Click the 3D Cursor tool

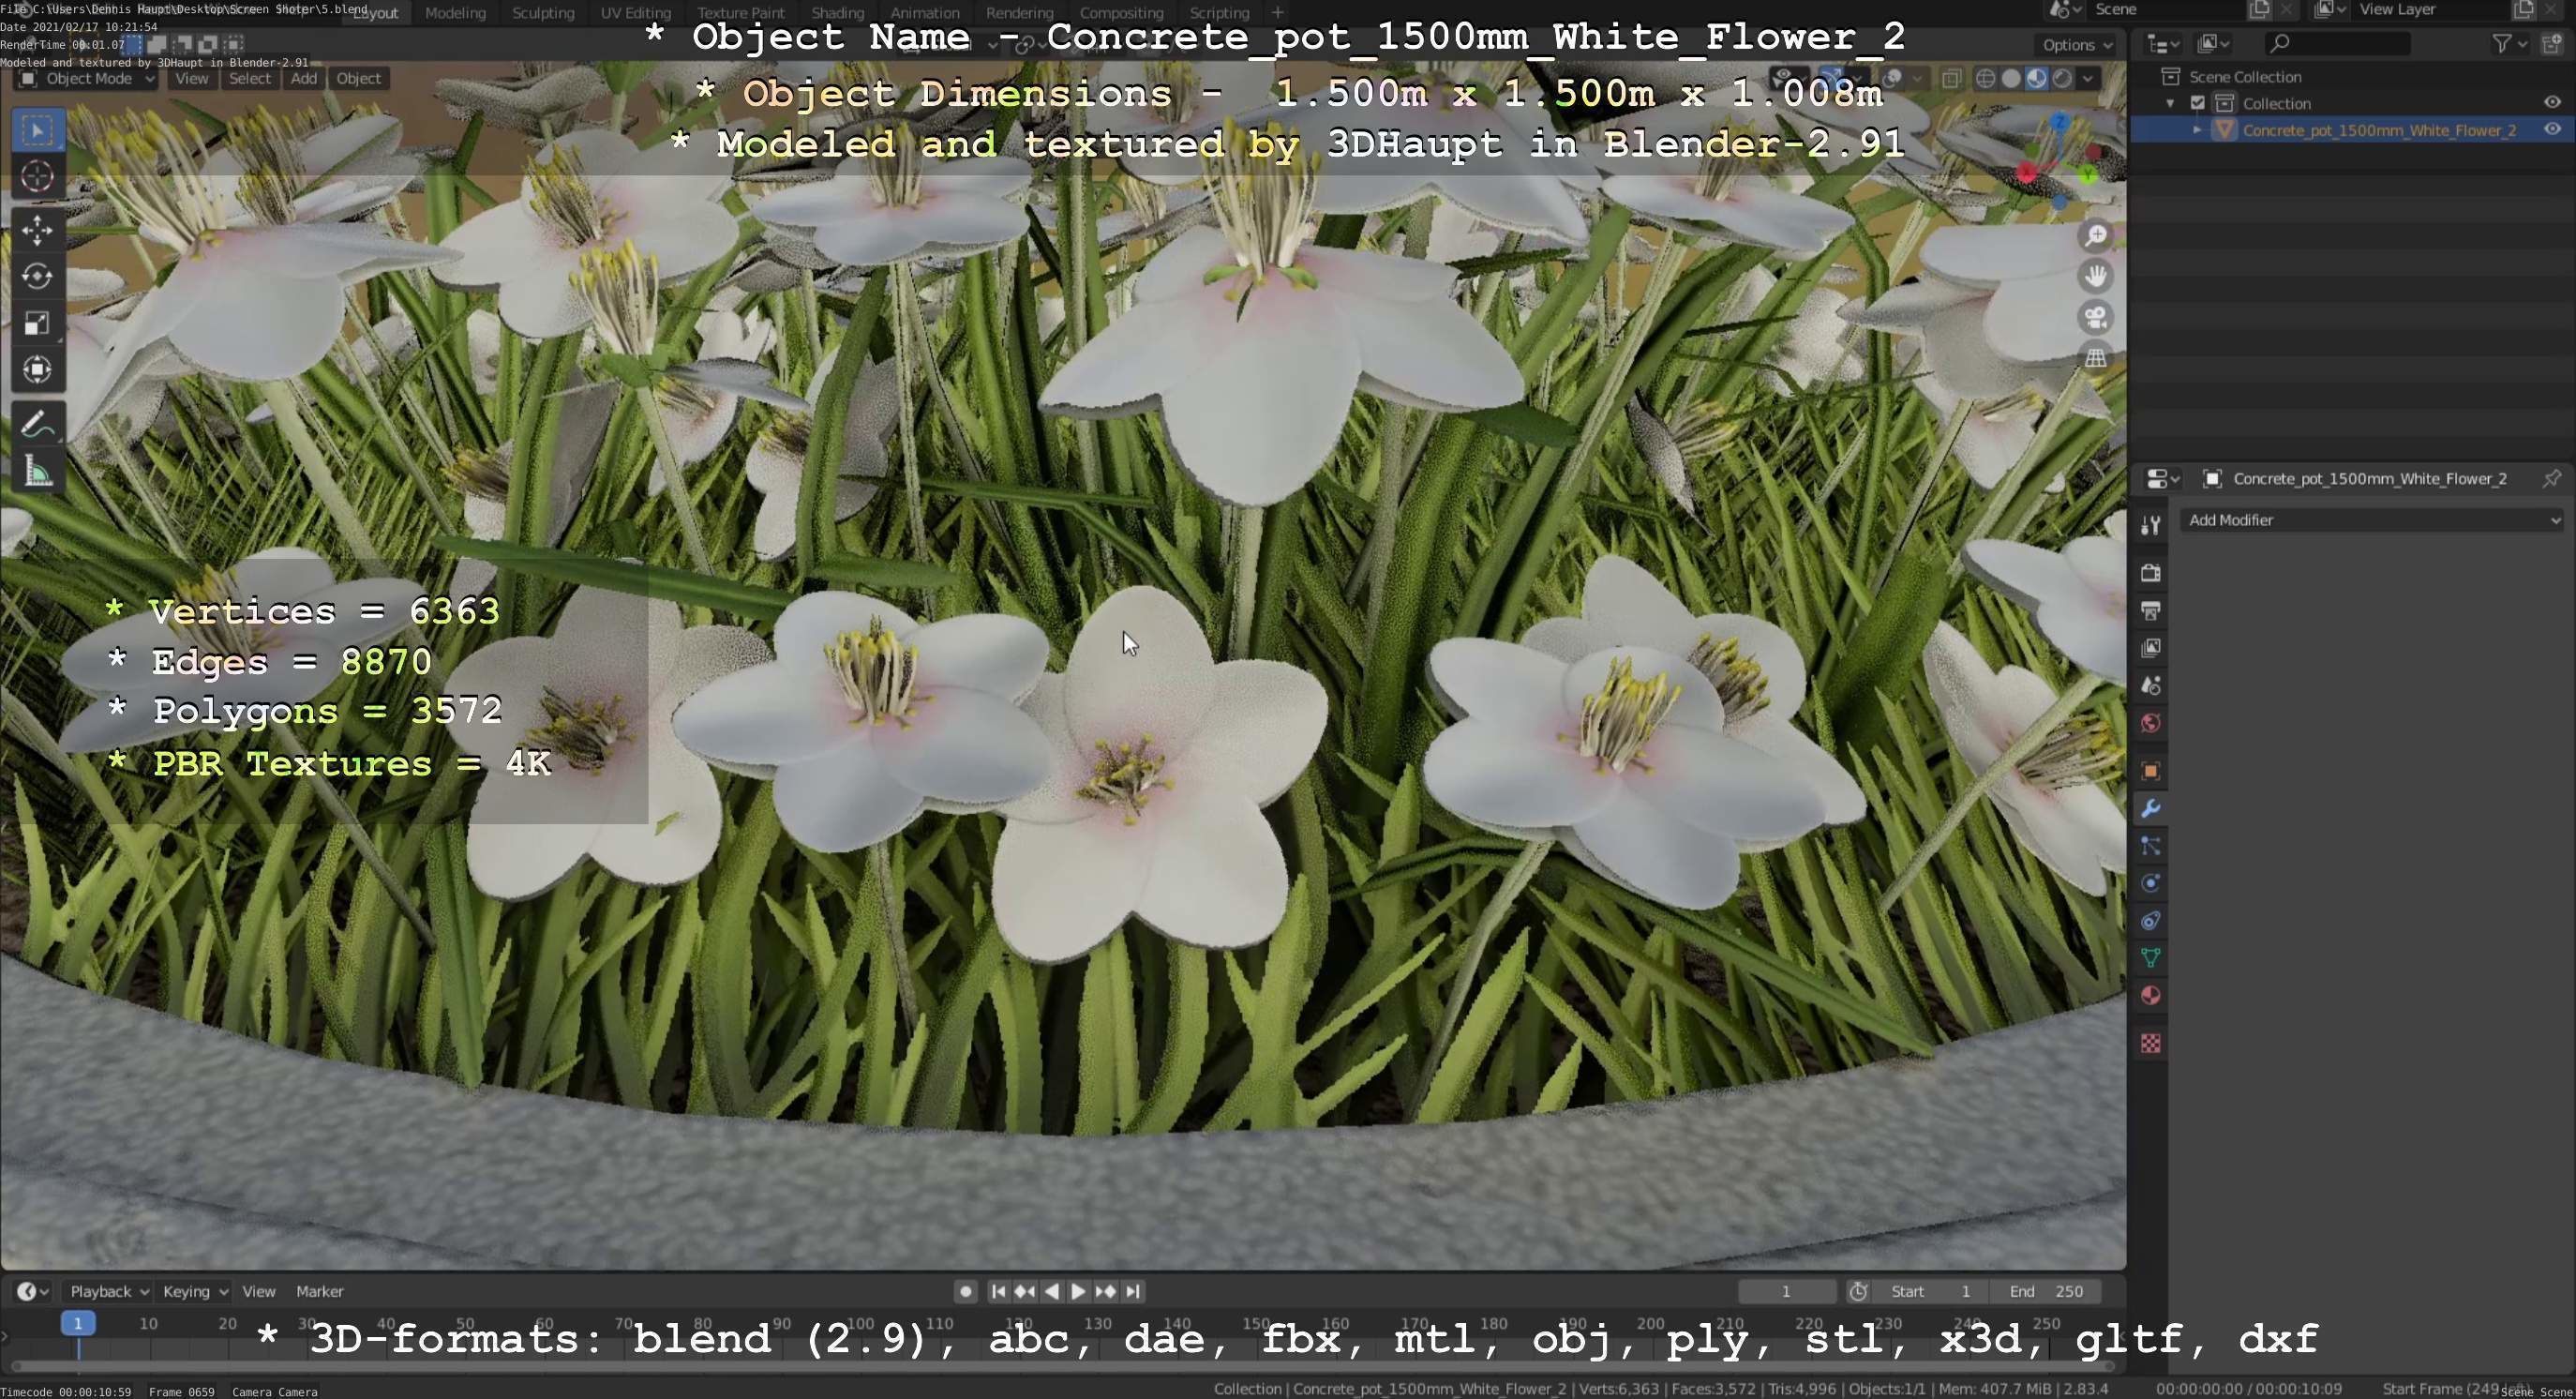37,177
